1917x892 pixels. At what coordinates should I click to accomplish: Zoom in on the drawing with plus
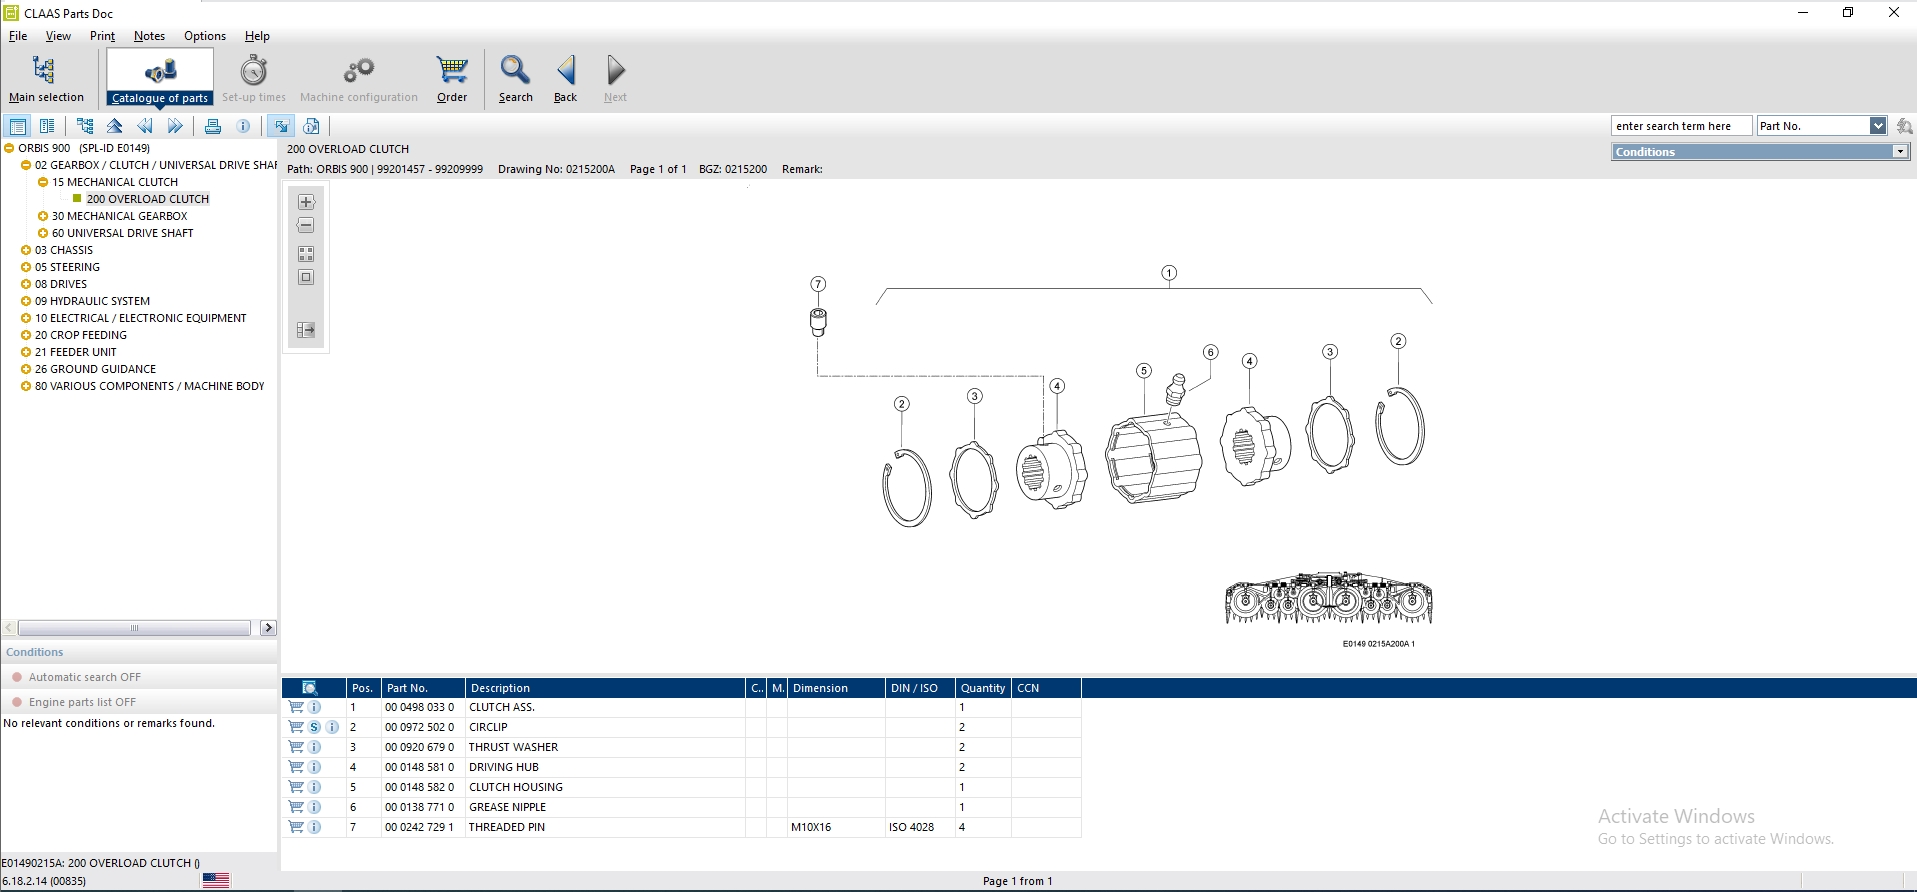(x=306, y=202)
